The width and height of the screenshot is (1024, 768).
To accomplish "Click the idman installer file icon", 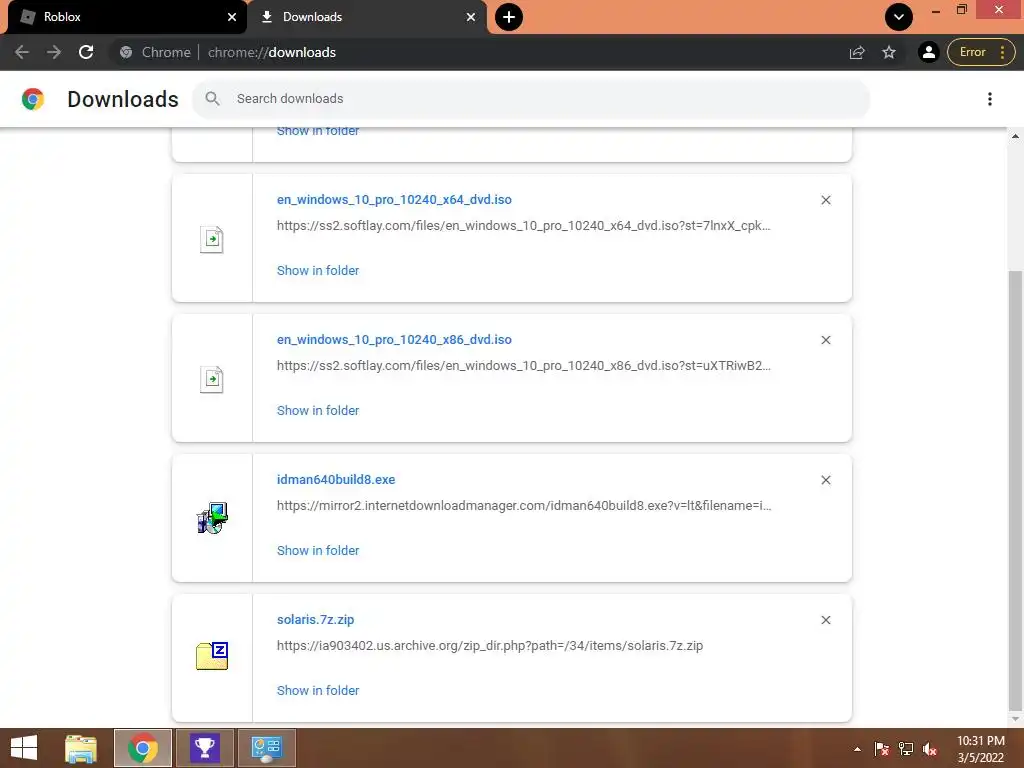I will [212, 518].
